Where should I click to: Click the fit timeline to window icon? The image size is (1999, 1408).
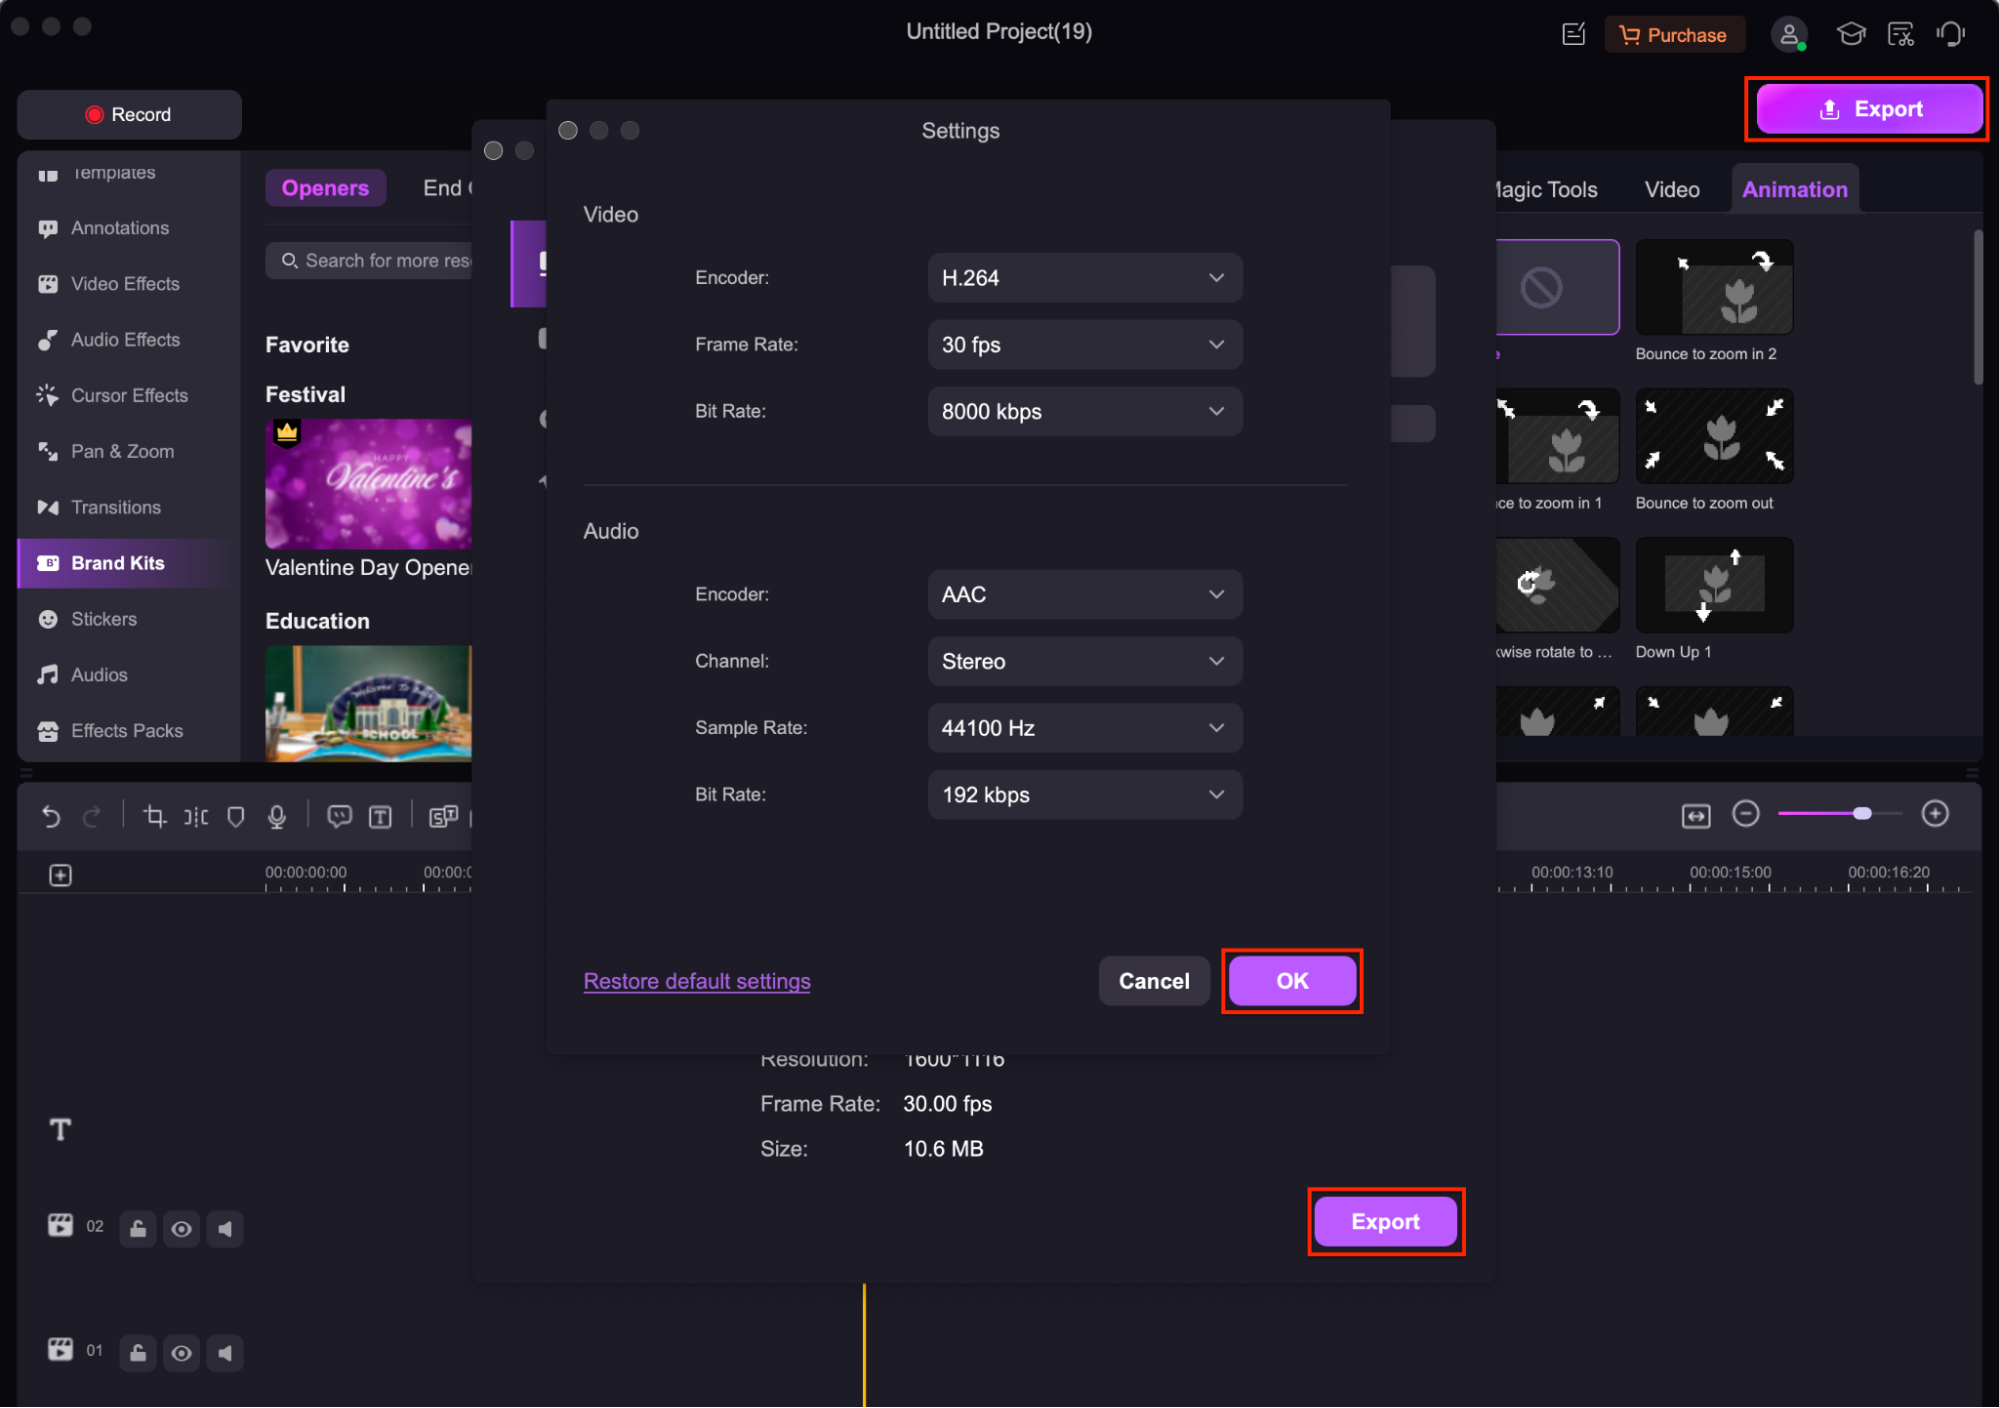click(x=1695, y=816)
